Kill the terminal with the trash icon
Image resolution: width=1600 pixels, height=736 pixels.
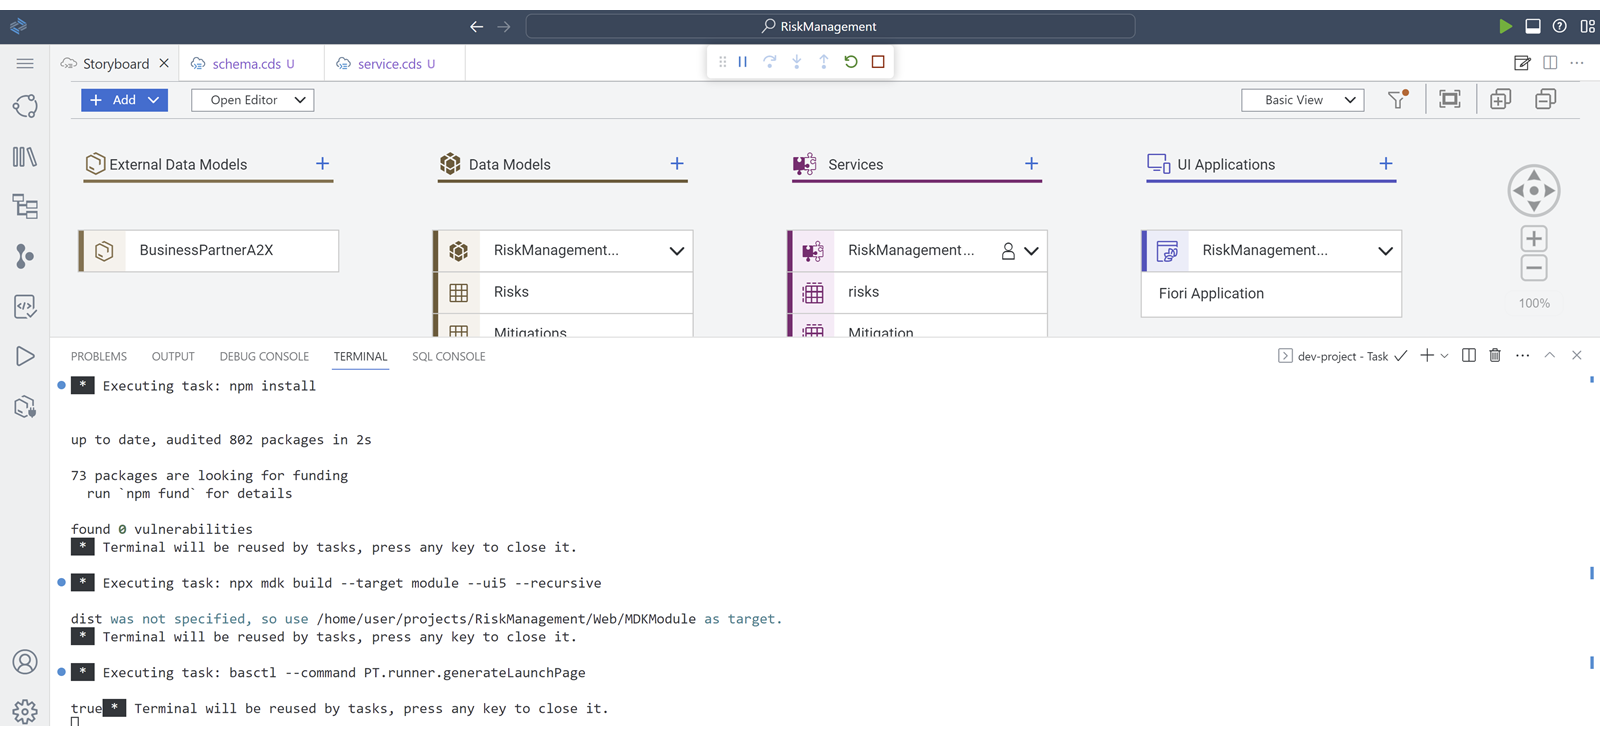point(1495,355)
